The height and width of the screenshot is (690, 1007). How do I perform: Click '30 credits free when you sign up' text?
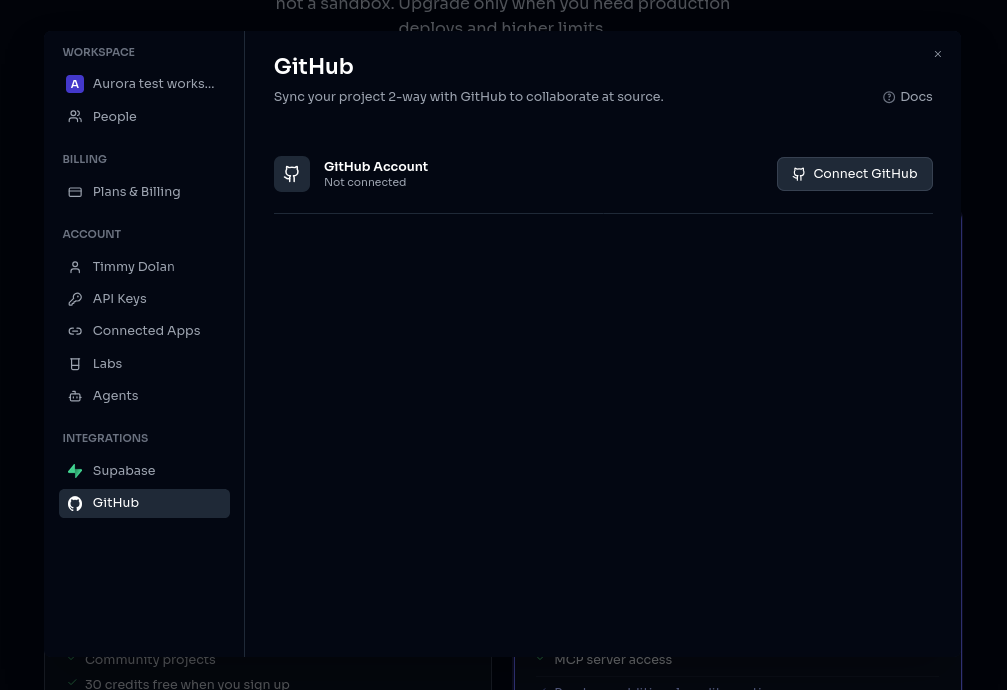[x=187, y=684]
